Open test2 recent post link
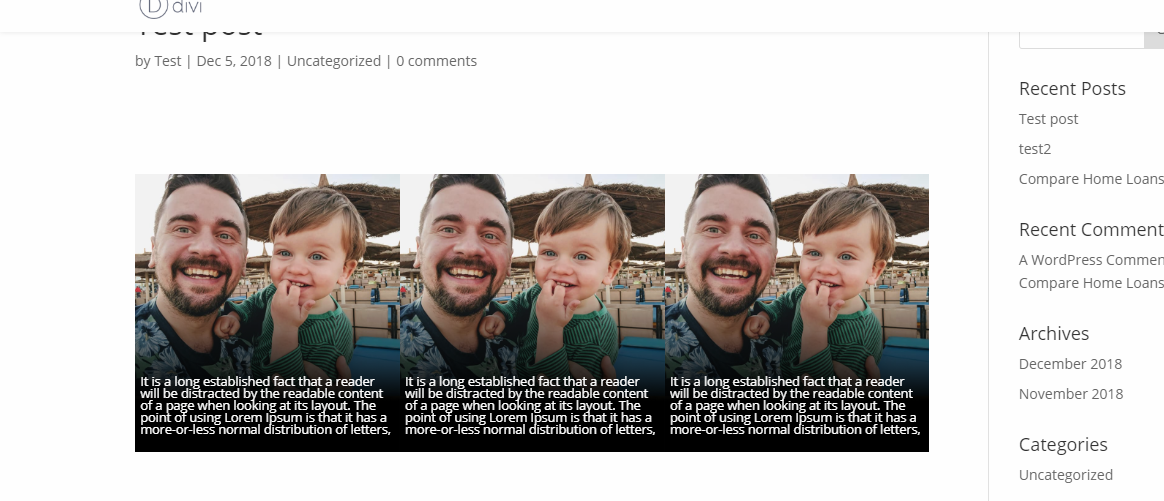 point(1035,148)
